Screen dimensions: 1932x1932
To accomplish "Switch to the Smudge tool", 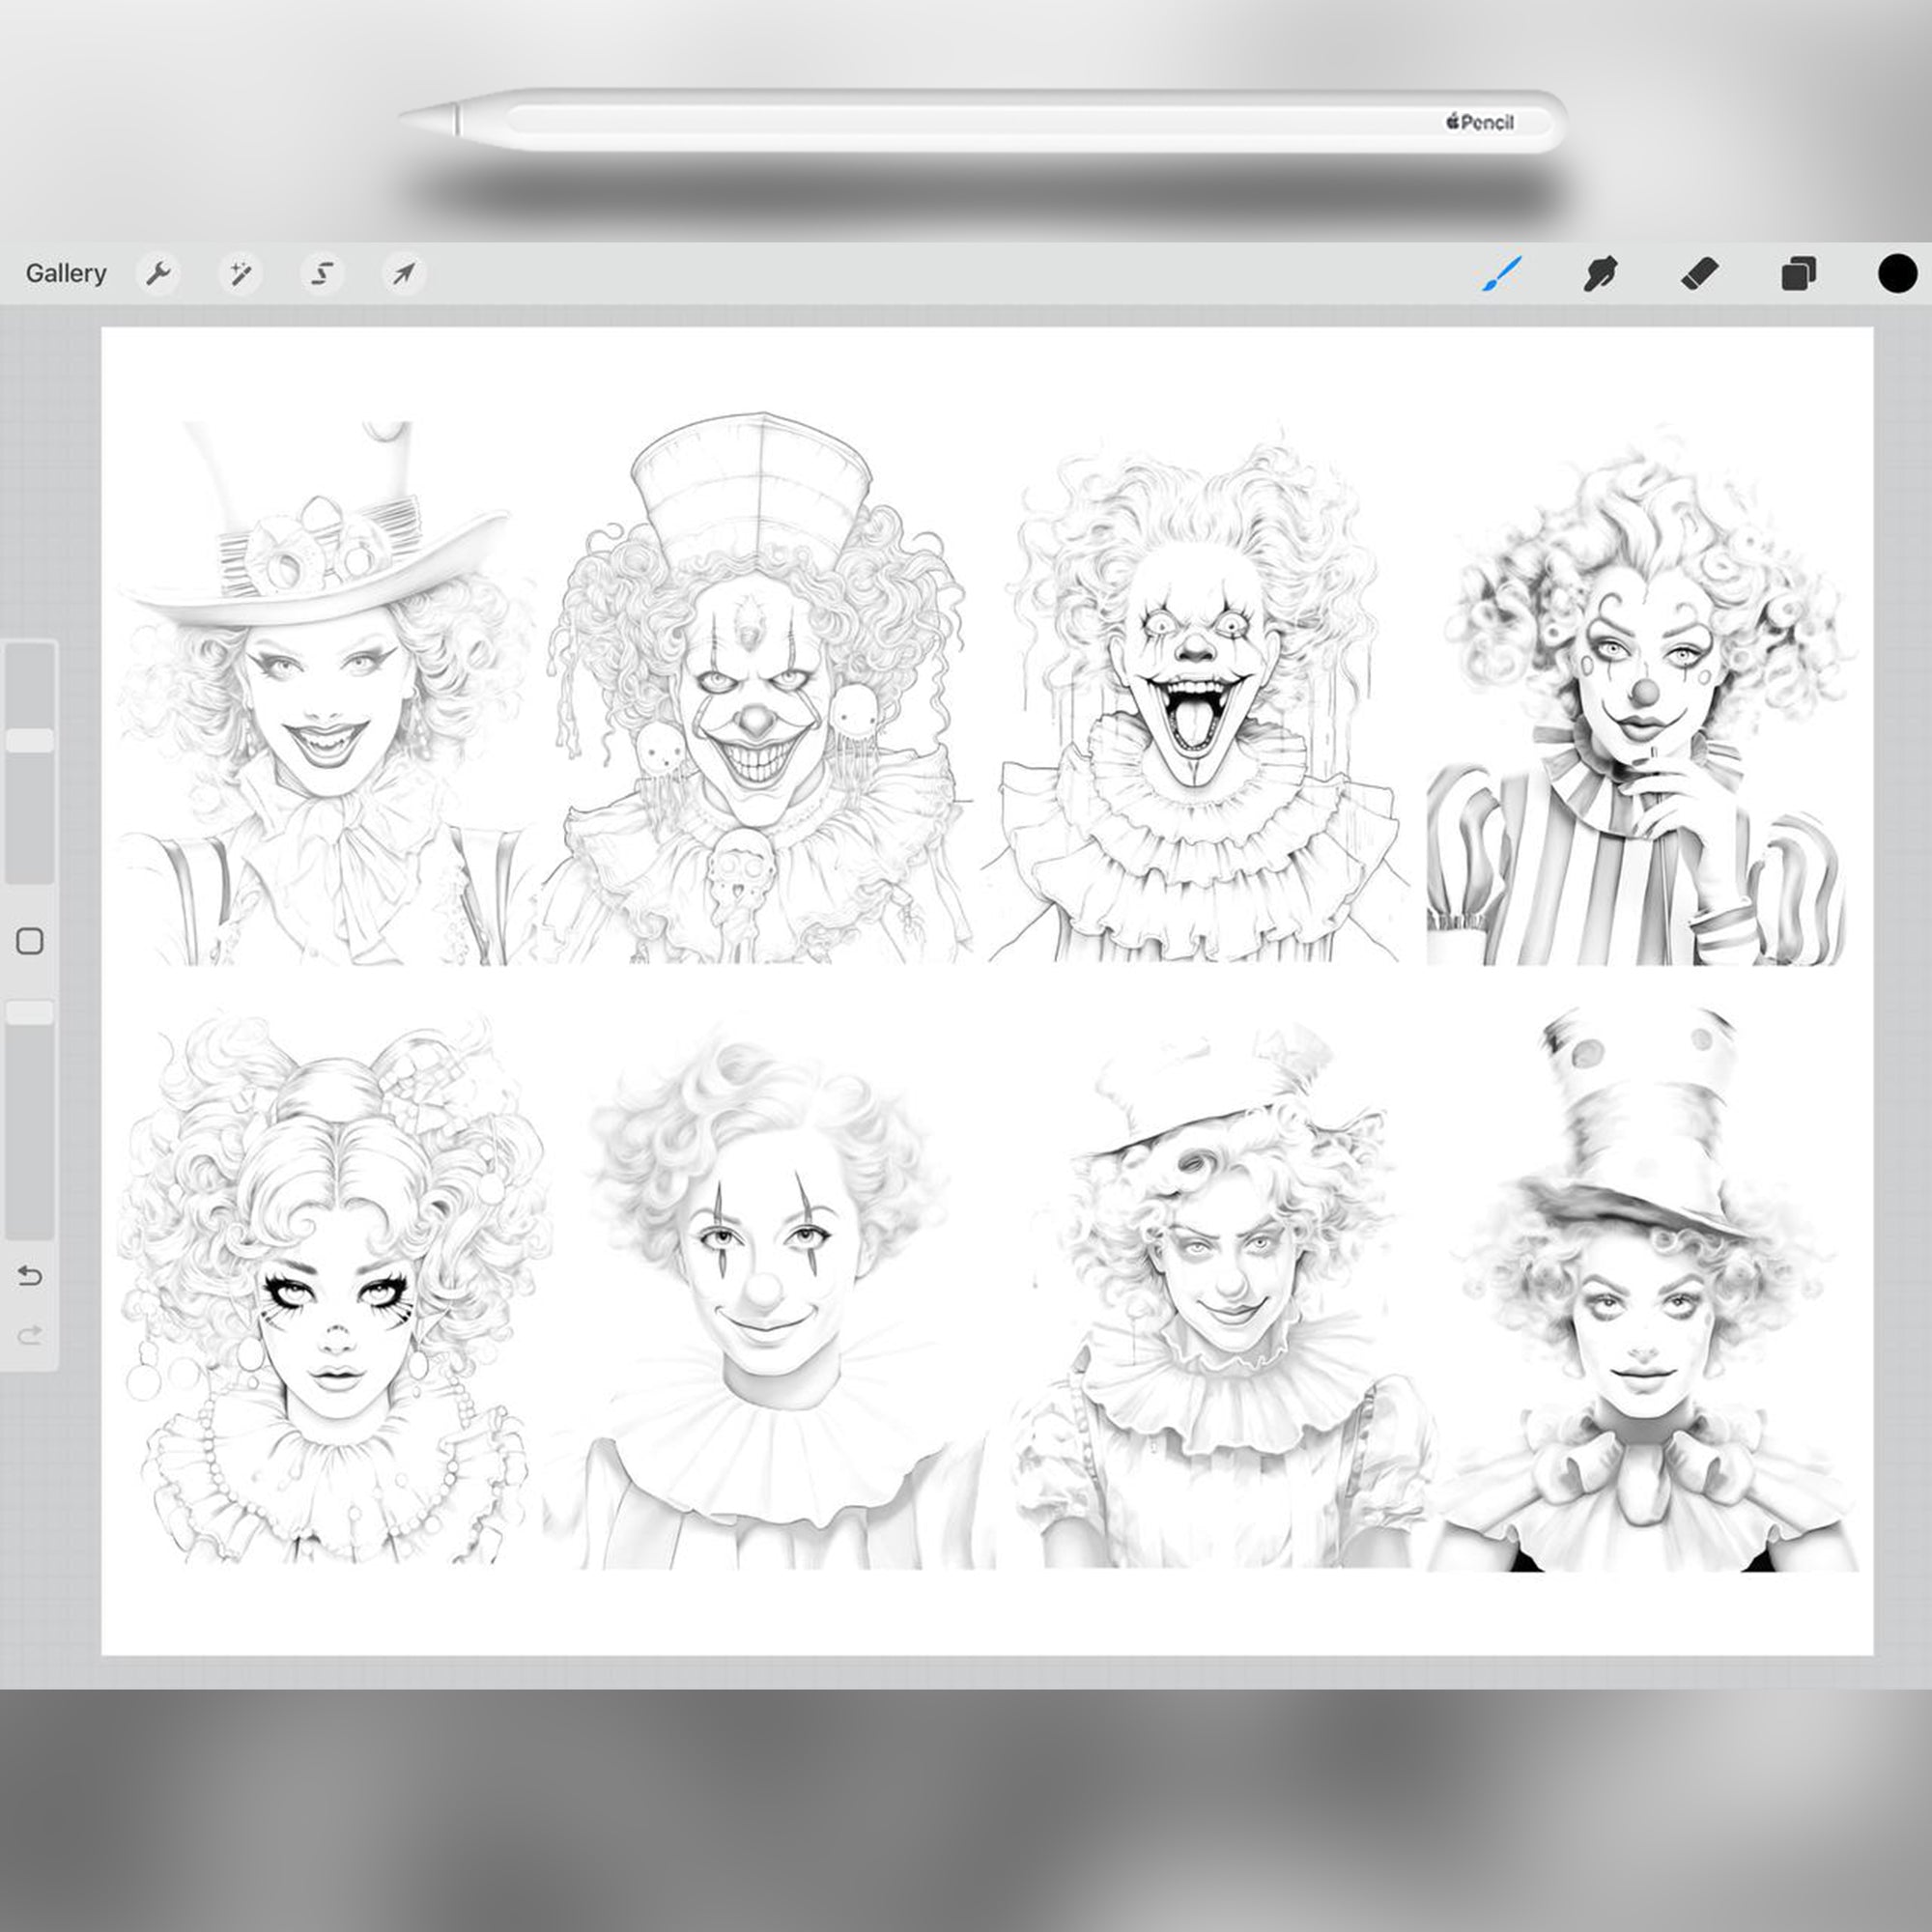I will pyautogui.click(x=1601, y=272).
